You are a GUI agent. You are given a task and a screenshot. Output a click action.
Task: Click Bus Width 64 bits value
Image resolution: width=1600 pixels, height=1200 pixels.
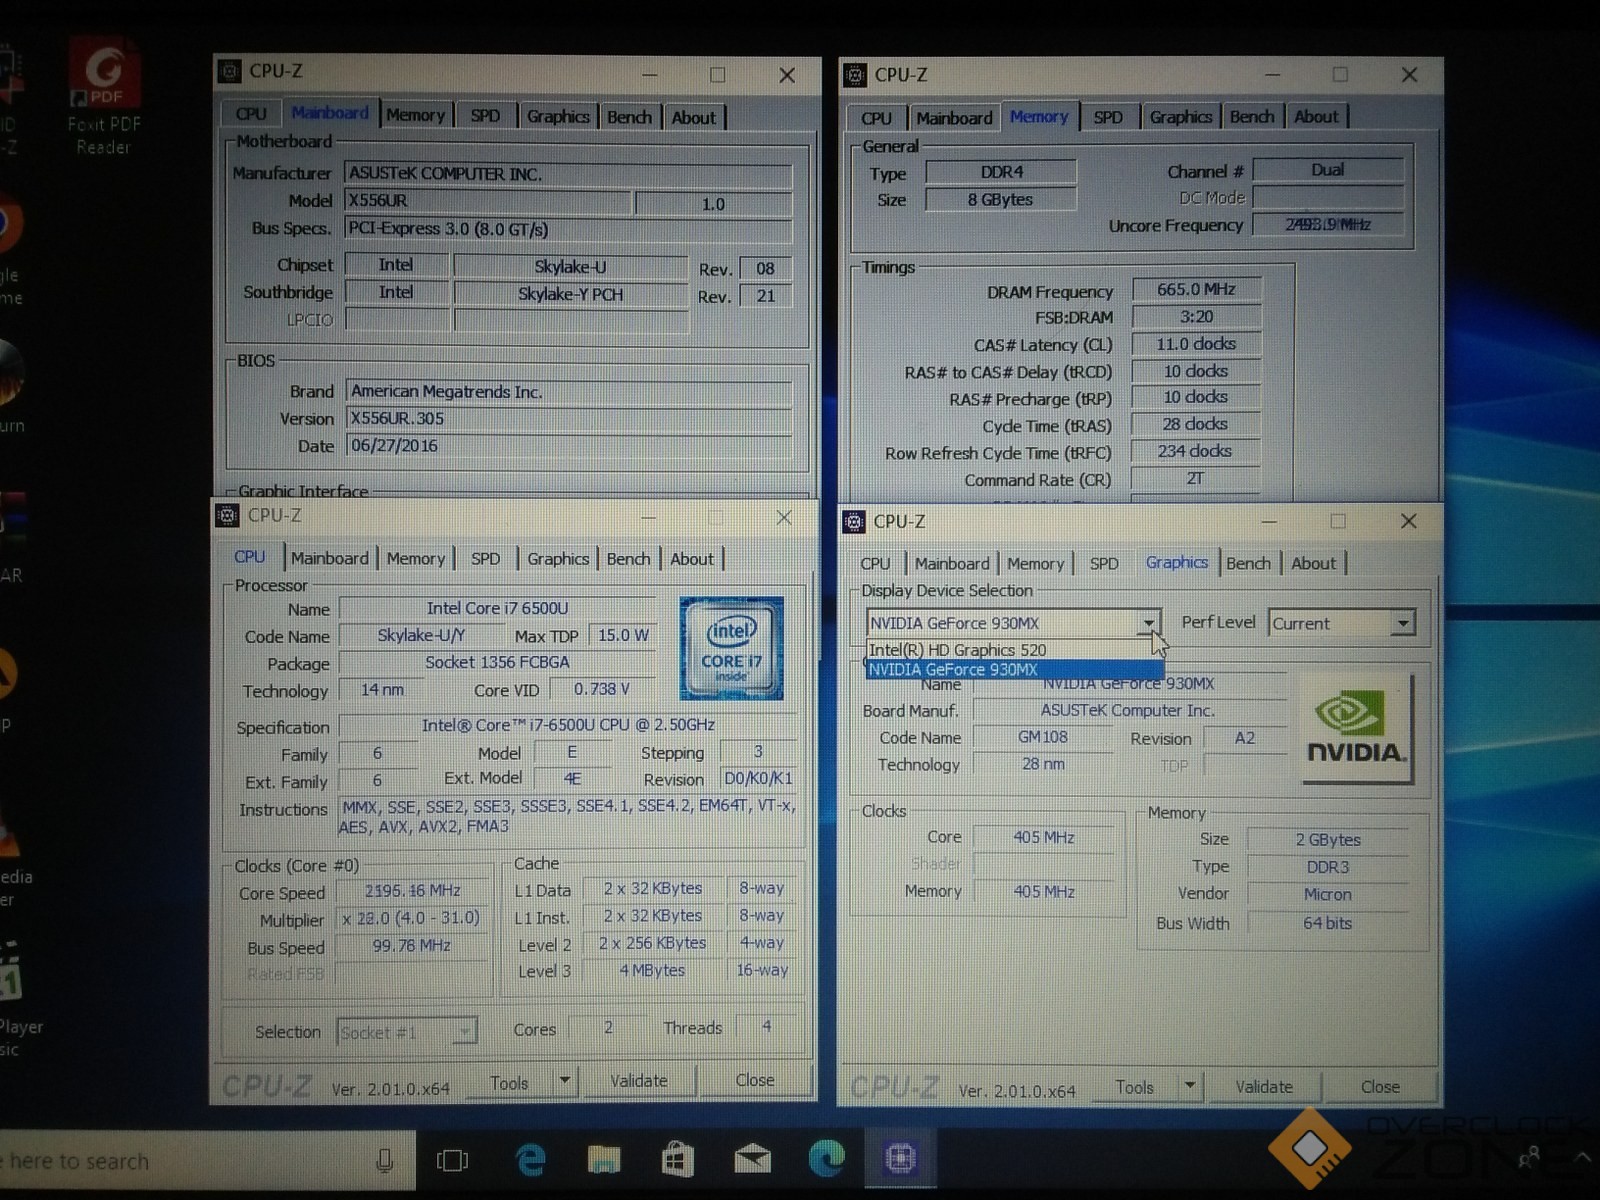coord(1328,924)
